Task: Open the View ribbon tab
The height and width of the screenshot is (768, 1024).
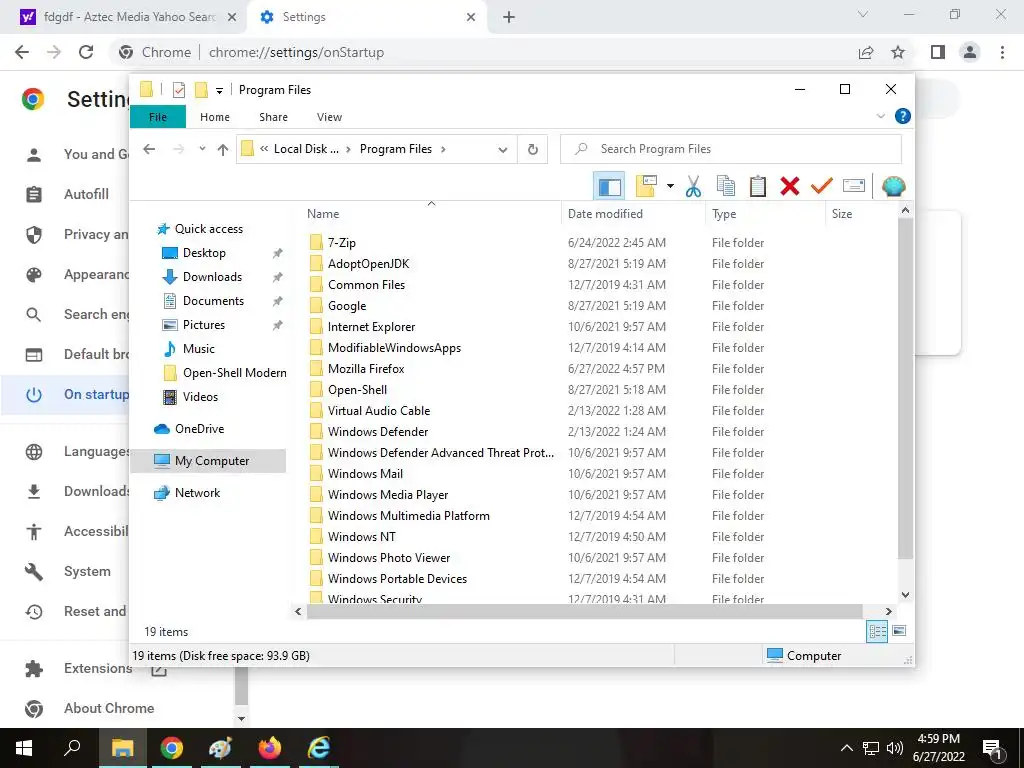Action: (329, 117)
